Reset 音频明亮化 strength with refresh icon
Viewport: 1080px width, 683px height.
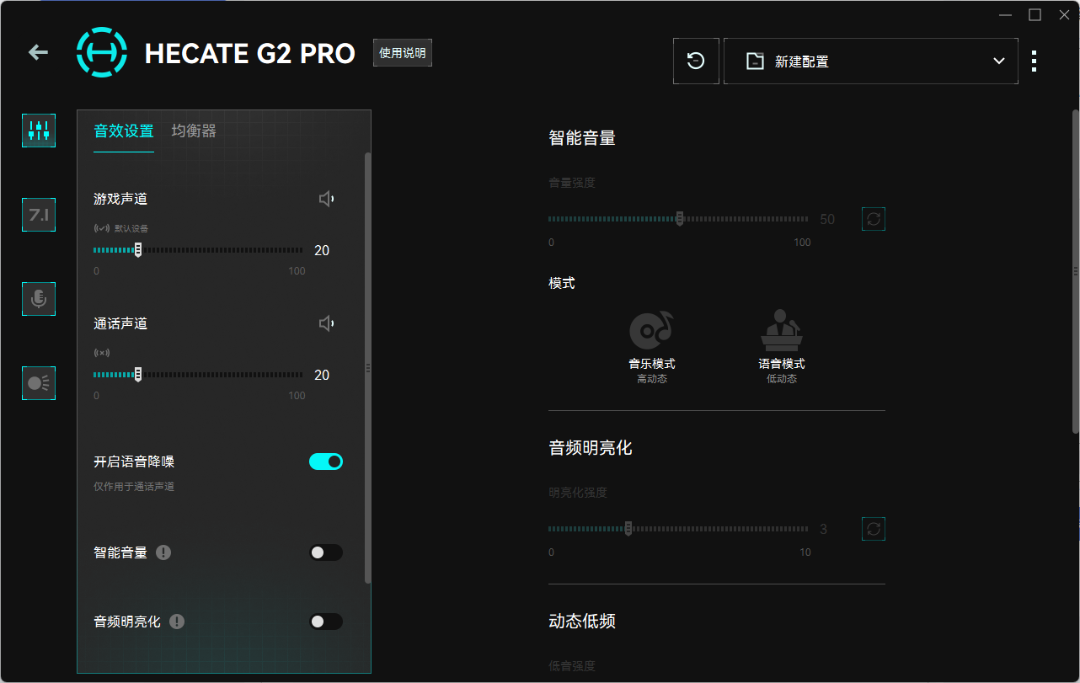pos(874,529)
